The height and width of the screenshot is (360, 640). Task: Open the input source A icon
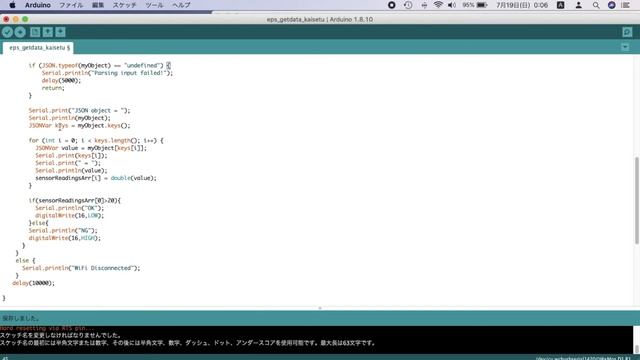point(560,5)
